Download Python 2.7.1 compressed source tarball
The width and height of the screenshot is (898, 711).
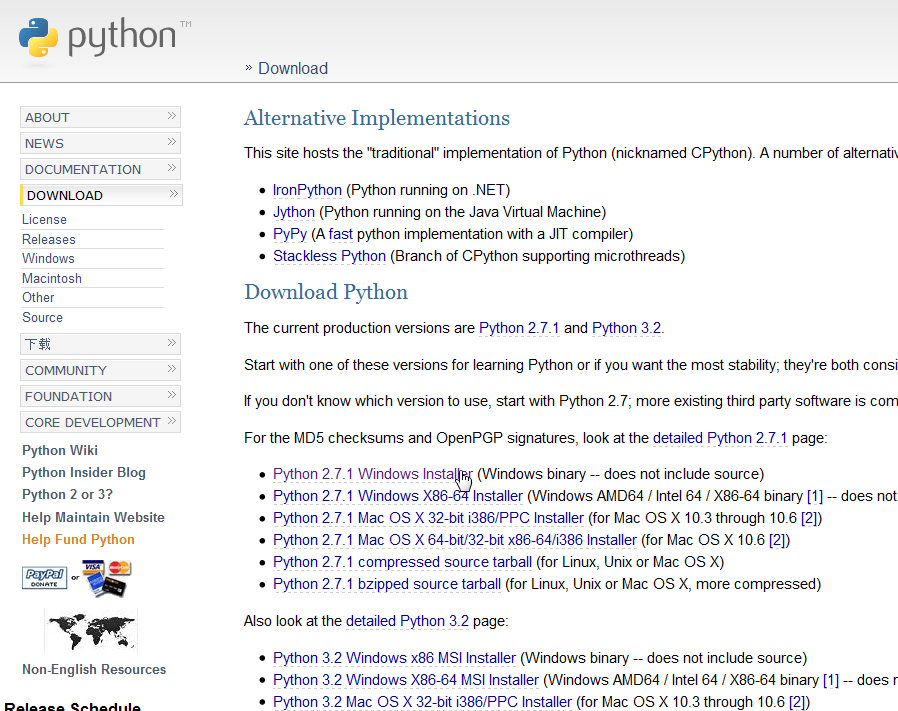403,561
